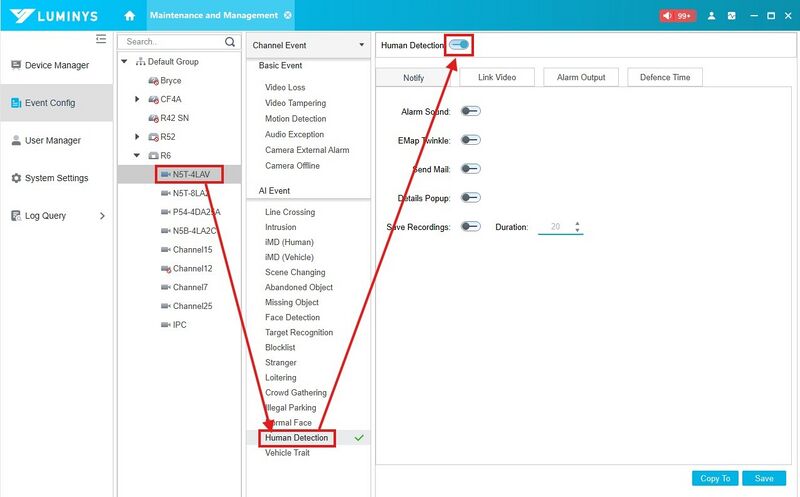Select Video Loss event
The height and width of the screenshot is (497, 800).
pos(285,87)
